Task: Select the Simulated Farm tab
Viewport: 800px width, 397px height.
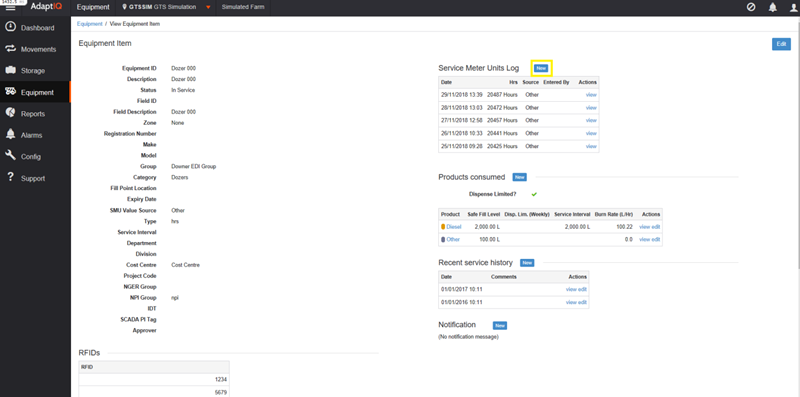Action: click(243, 7)
